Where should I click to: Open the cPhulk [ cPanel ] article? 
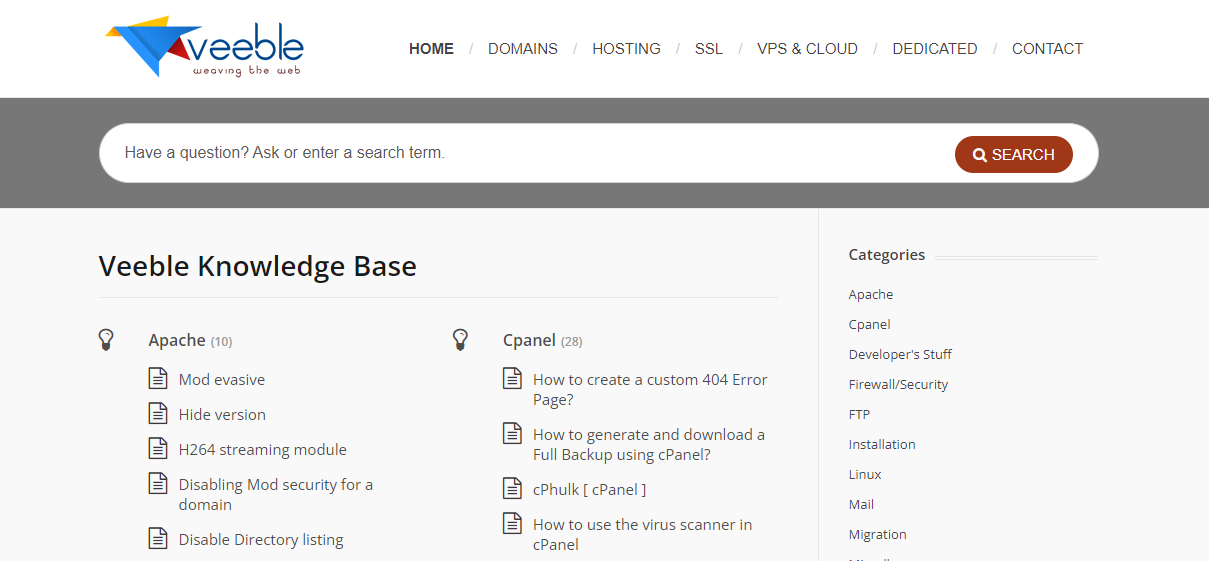point(589,490)
